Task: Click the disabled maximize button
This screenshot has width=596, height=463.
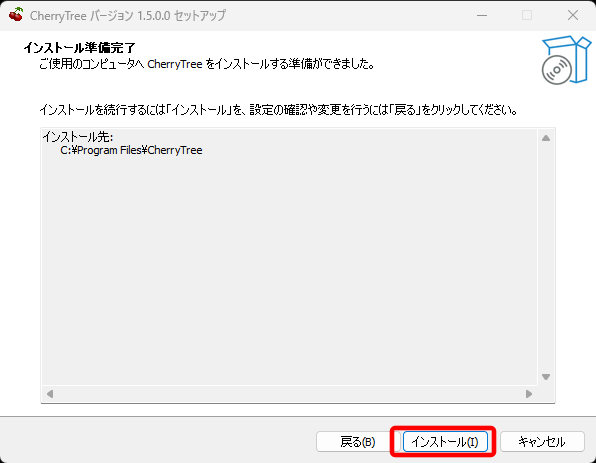Action: (x=527, y=15)
